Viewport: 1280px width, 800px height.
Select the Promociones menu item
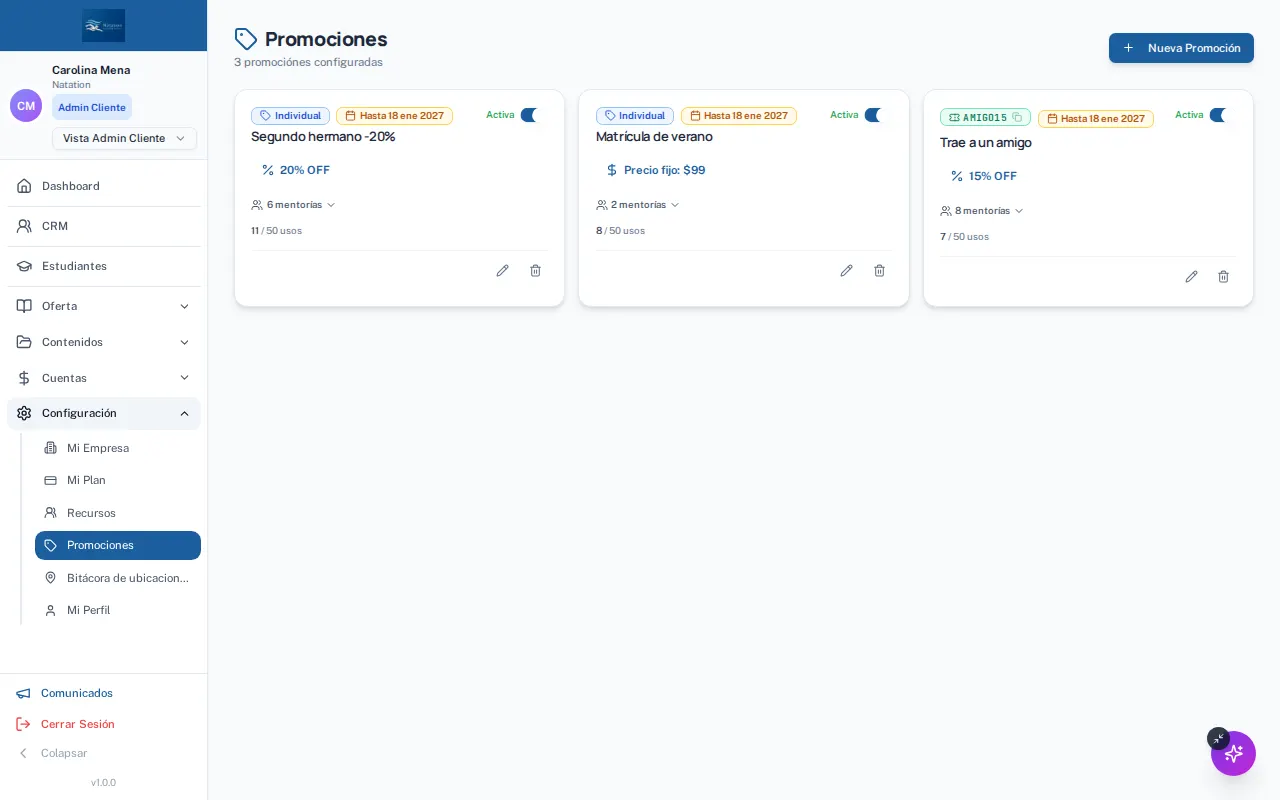(118, 545)
